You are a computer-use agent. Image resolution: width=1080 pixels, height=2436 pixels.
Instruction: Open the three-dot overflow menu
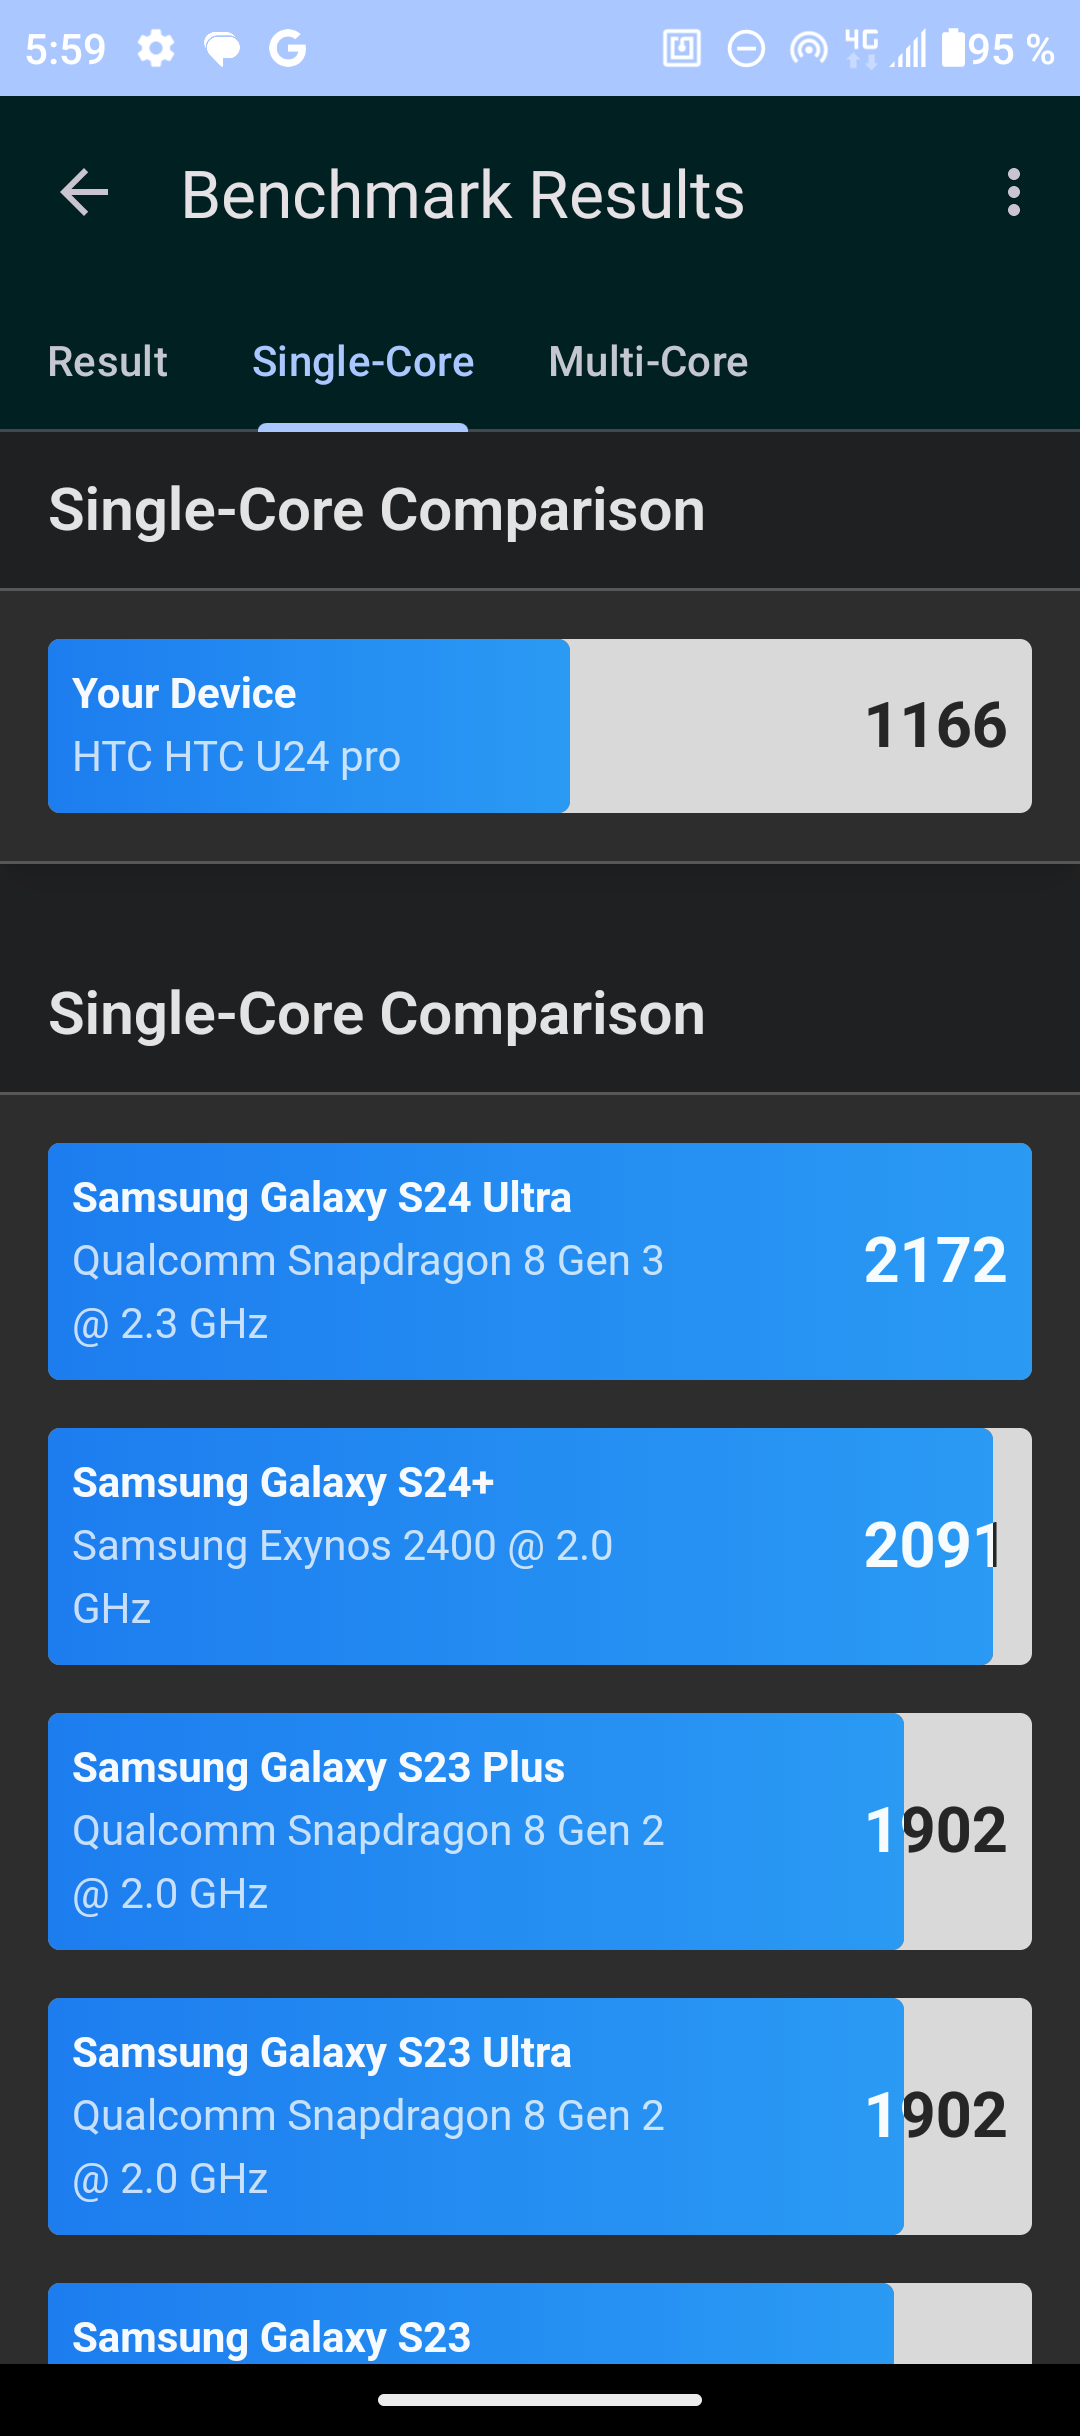pyautogui.click(x=1014, y=194)
